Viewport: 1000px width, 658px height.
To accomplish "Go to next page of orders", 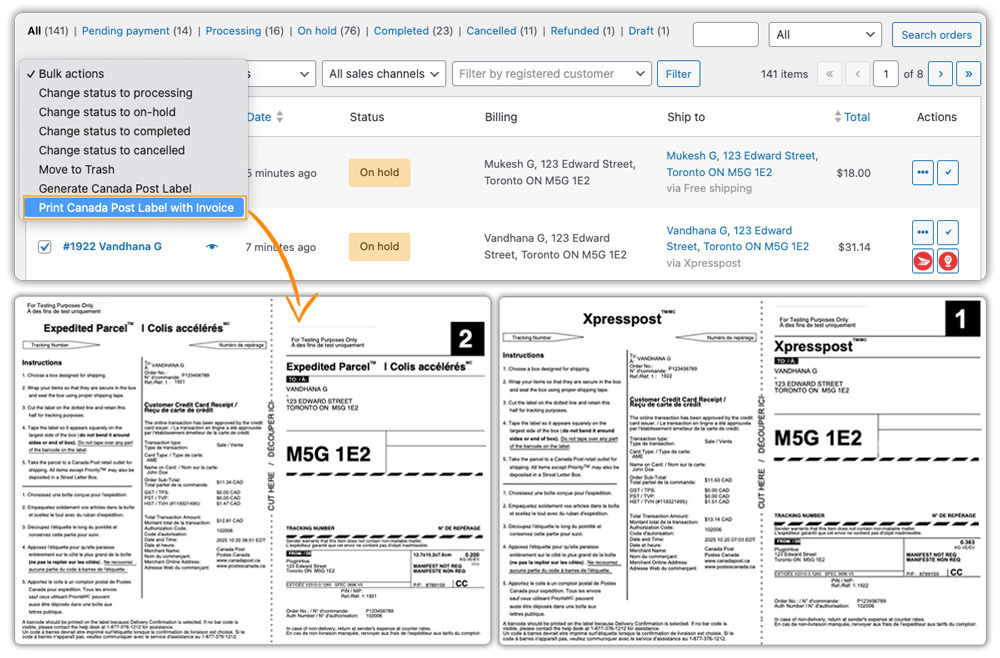I will [939, 74].
